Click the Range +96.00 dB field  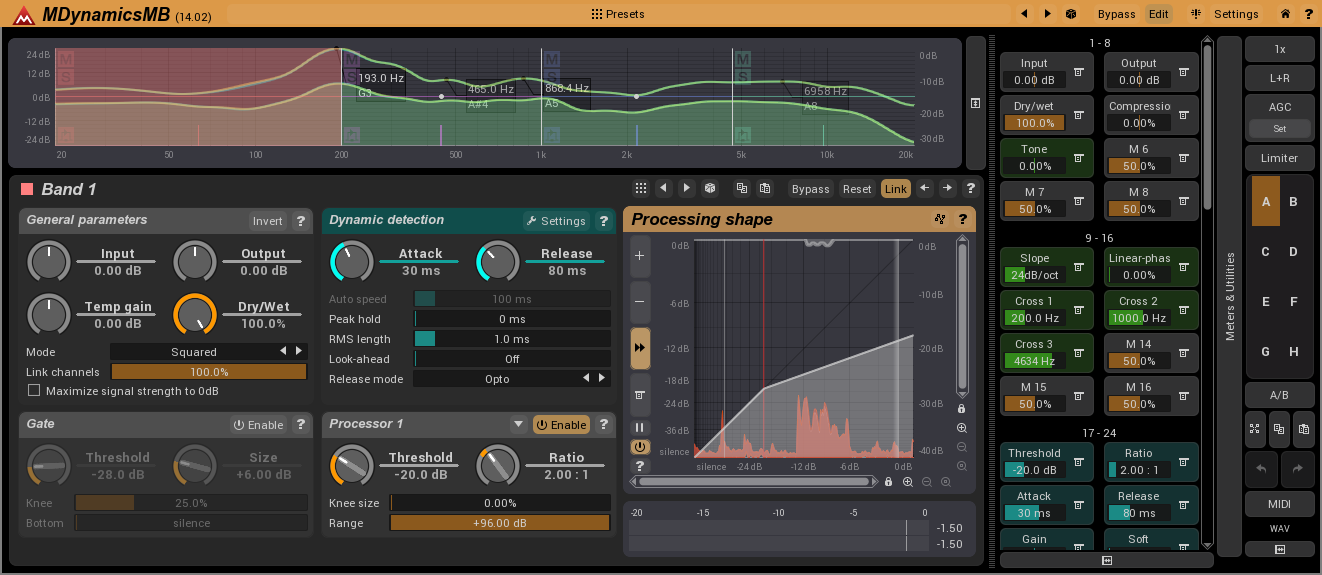point(500,523)
